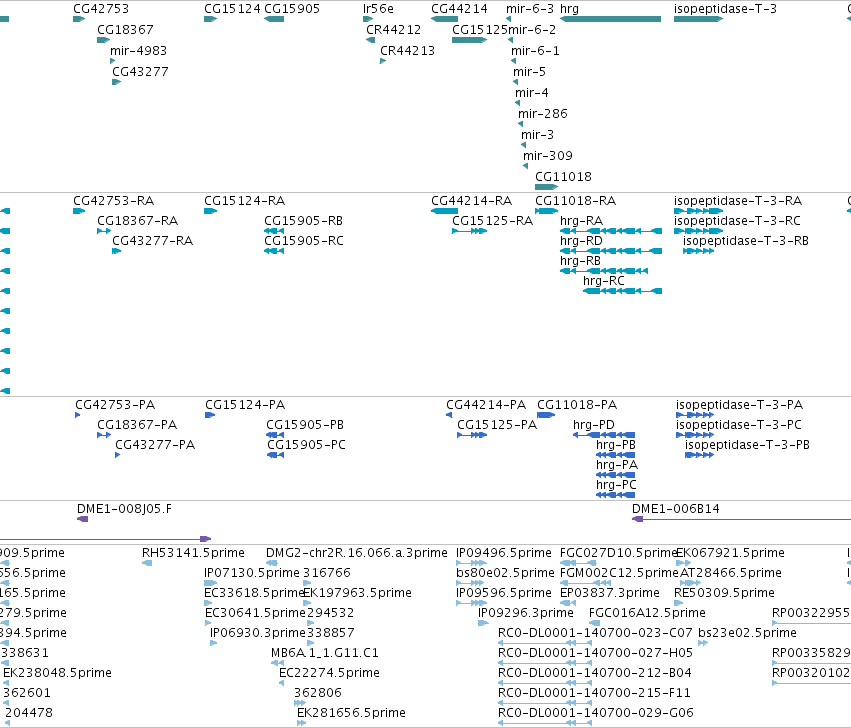Screen dimensions: 851x728
Task: Select the CG15905-PB protein label
Action: tap(305, 425)
